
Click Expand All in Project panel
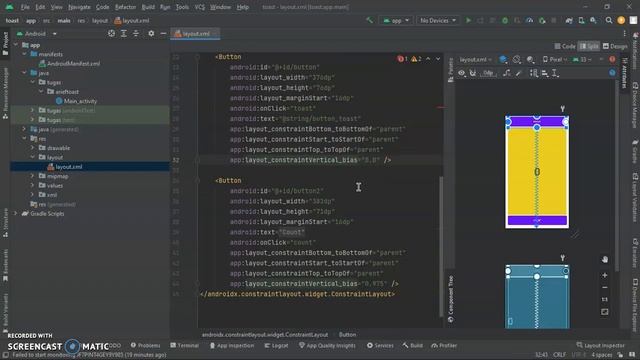coord(124,33)
